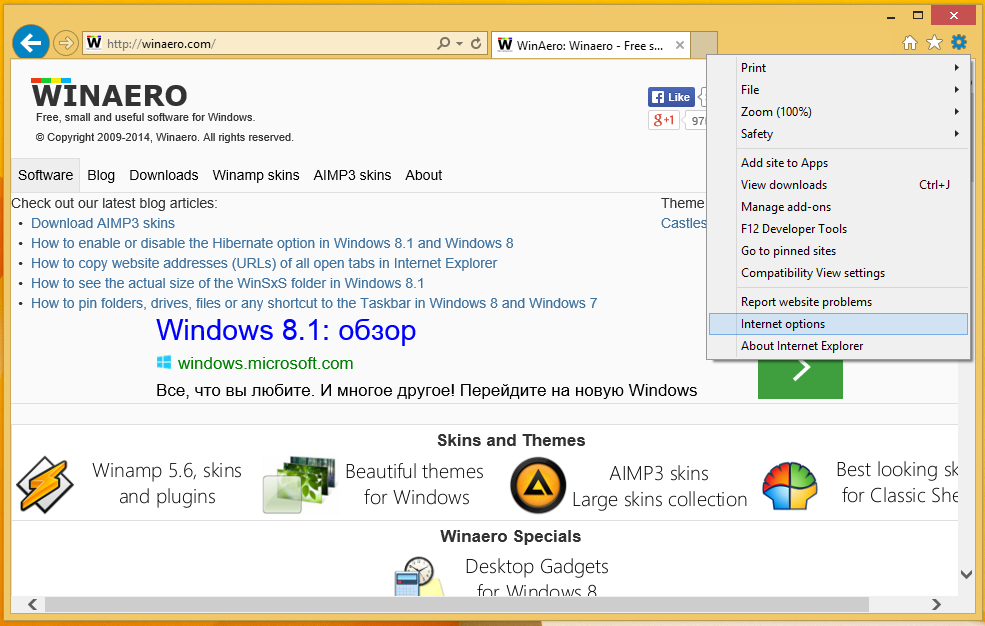985x626 pixels.
Task: Expand the Print submenu
Action: click(839, 67)
